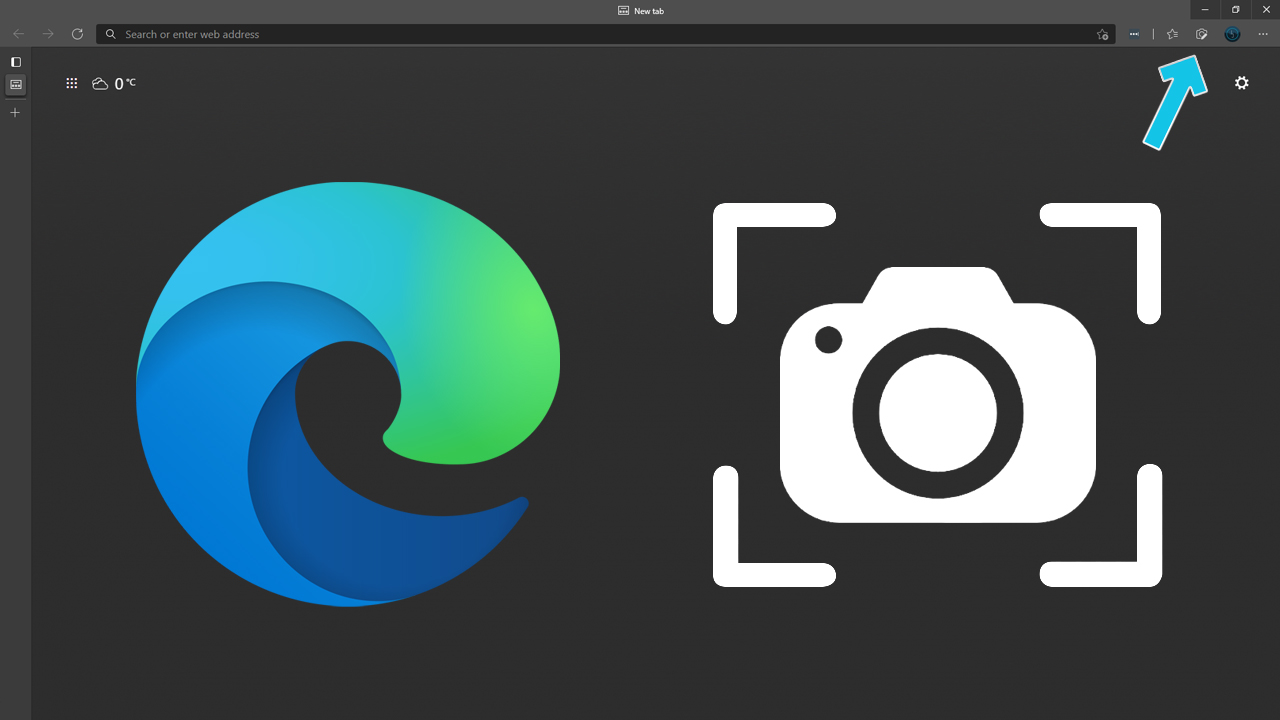Open the Favorites list
Image resolution: width=1280 pixels, height=720 pixels.
[1172, 34]
